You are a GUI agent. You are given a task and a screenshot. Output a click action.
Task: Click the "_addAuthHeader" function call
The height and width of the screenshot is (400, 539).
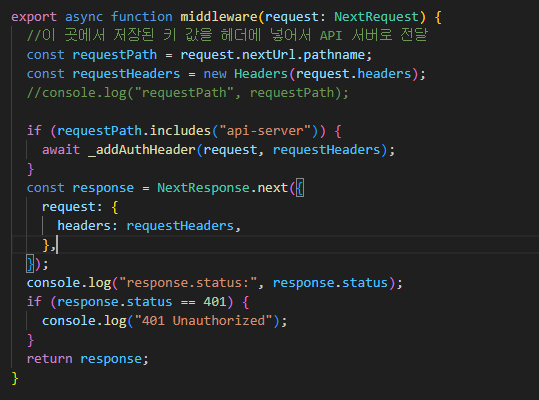point(142,150)
